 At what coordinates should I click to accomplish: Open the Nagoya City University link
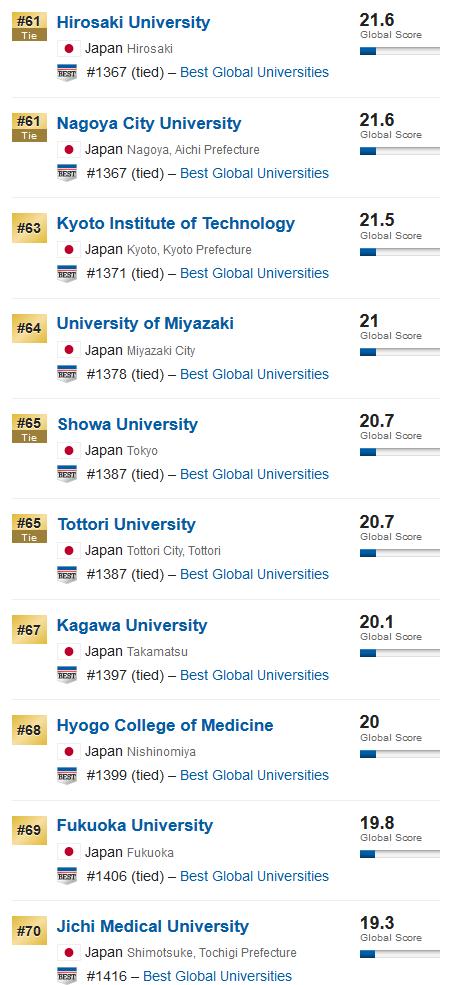(x=149, y=123)
